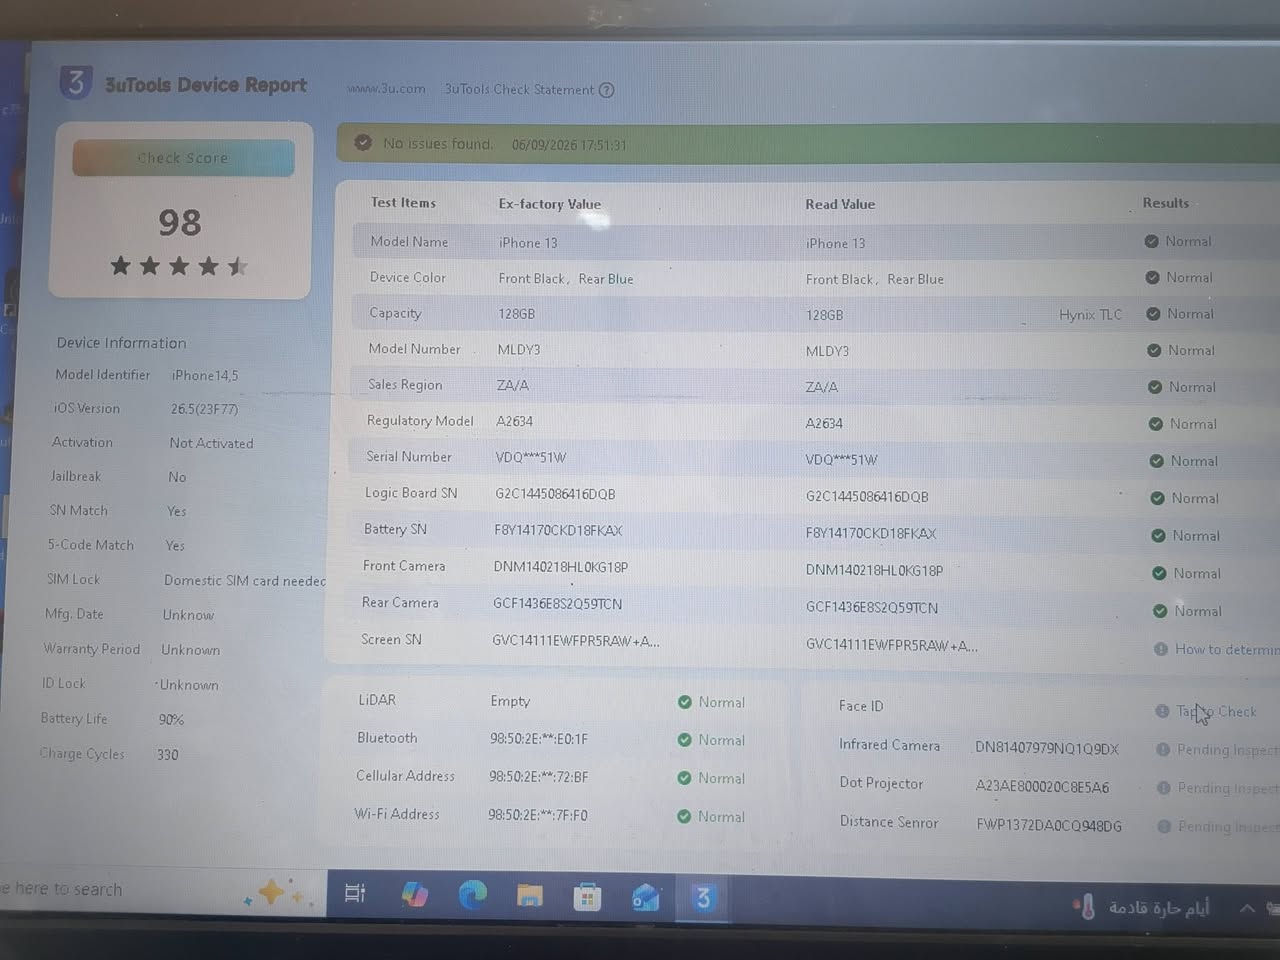Image resolution: width=1280 pixels, height=960 pixels.
Task: Click the Normal check icon for Cellular Address
Action: (x=684, y=778)
